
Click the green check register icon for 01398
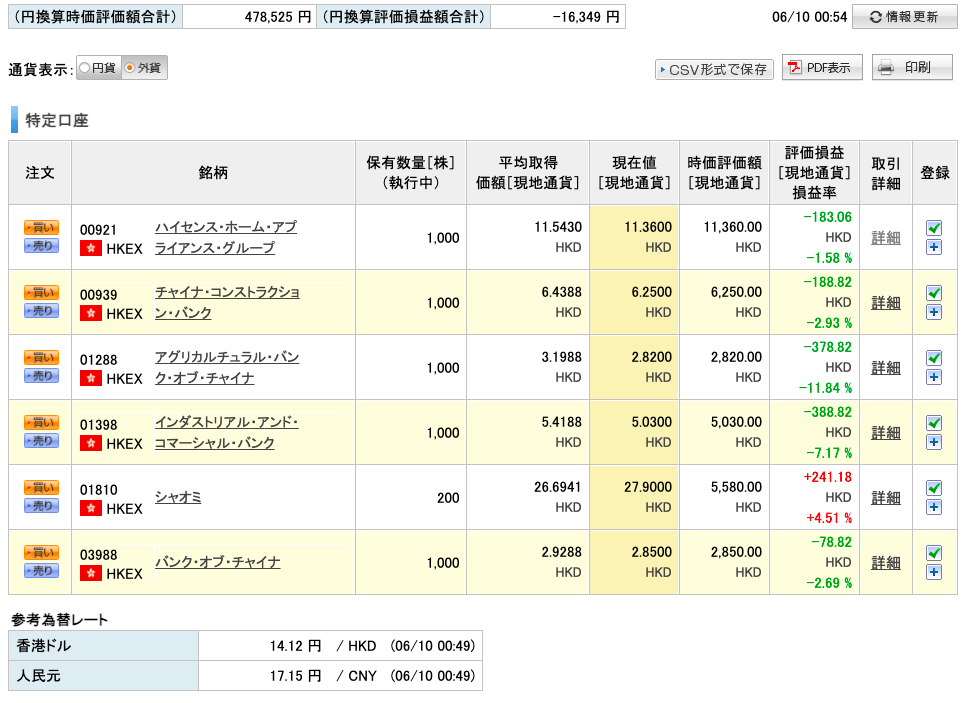tap(934, 423)
